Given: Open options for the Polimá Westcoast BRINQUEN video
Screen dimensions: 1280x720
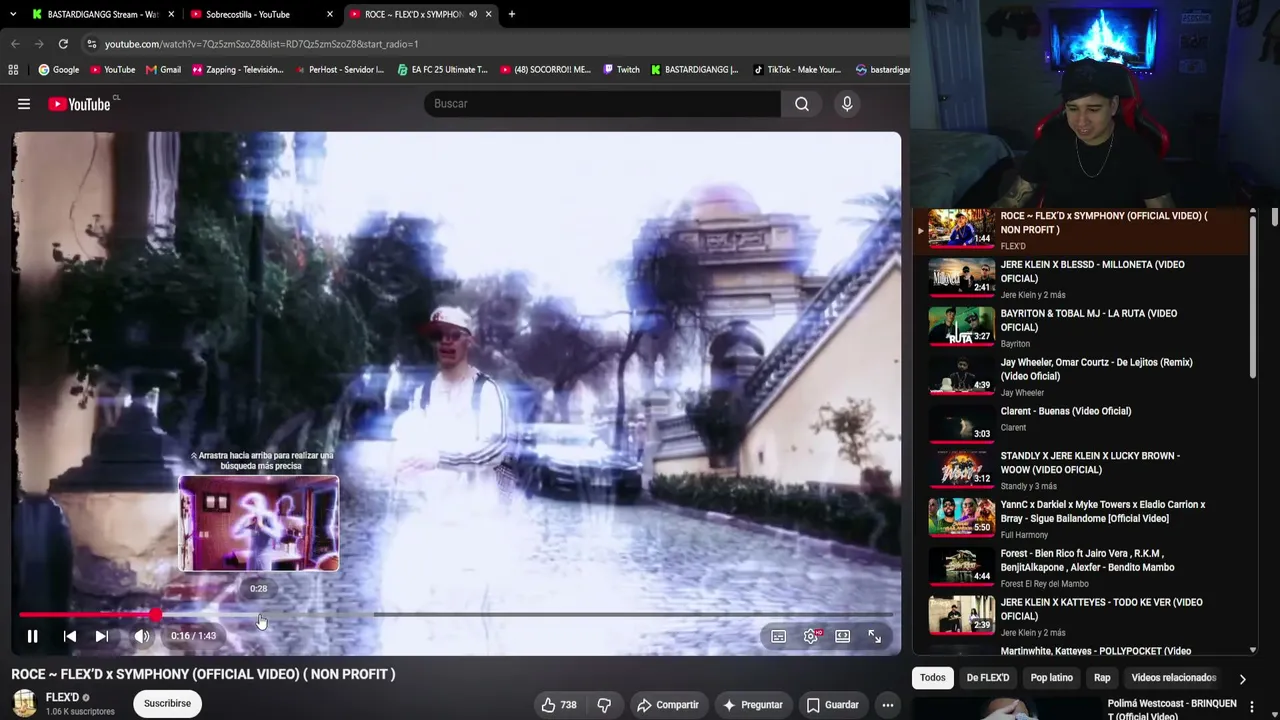Looking at the screenshot, I should (1252, 707).
